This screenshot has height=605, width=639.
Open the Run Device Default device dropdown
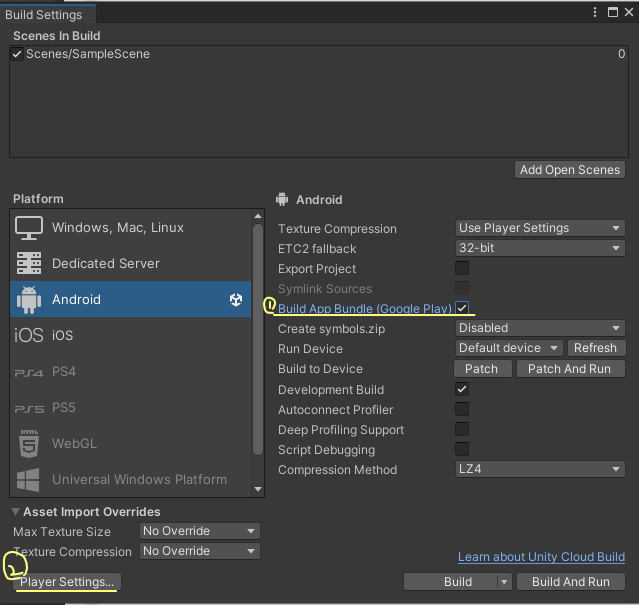[509, 348]
